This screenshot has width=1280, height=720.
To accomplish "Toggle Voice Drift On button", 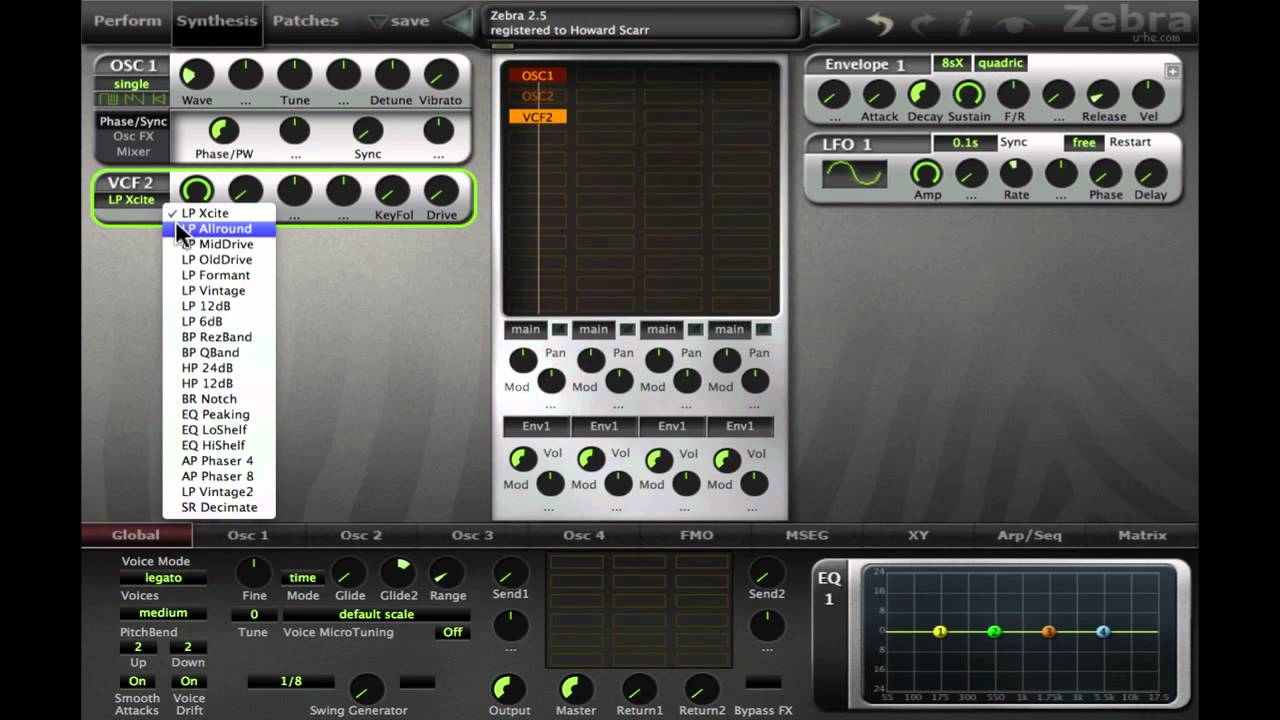I will (x=188, y=682).
